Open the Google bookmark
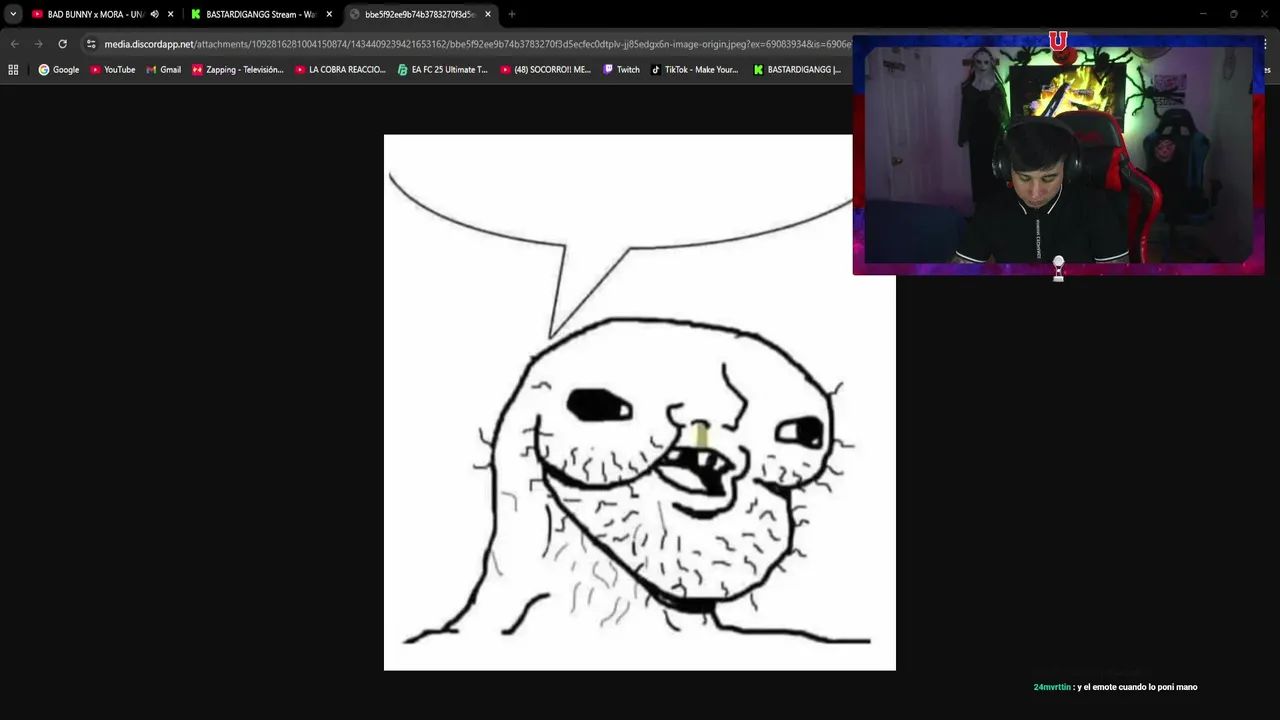Viewport: 1280px width, 720px height. (x=59, y=70)
